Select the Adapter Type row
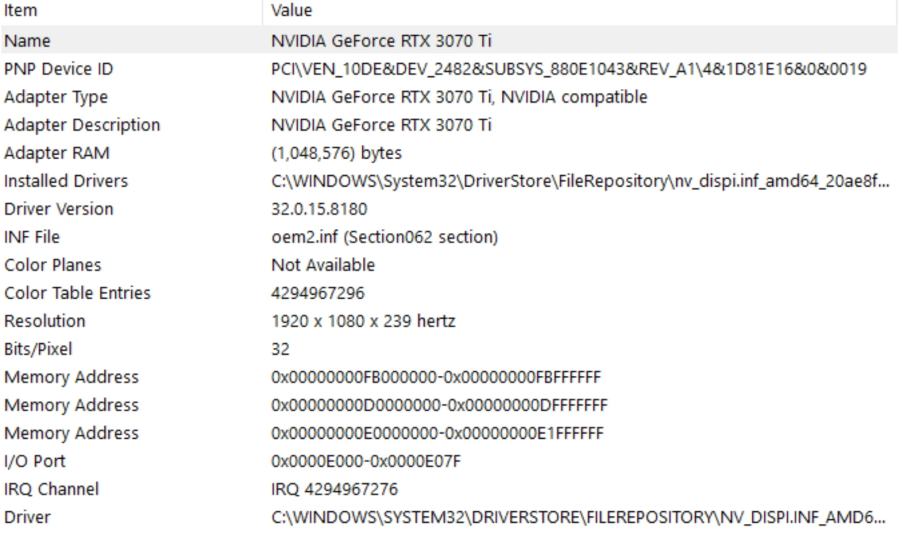This screenshot has width=919, height=535. point(56,97)
